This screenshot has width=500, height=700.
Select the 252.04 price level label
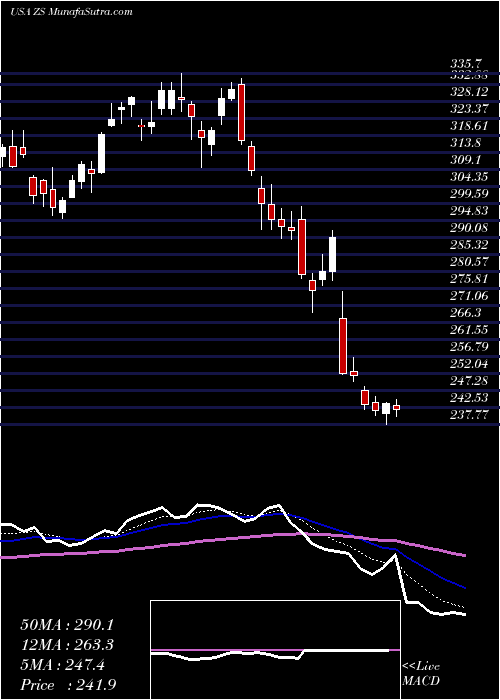coord(471,363)
